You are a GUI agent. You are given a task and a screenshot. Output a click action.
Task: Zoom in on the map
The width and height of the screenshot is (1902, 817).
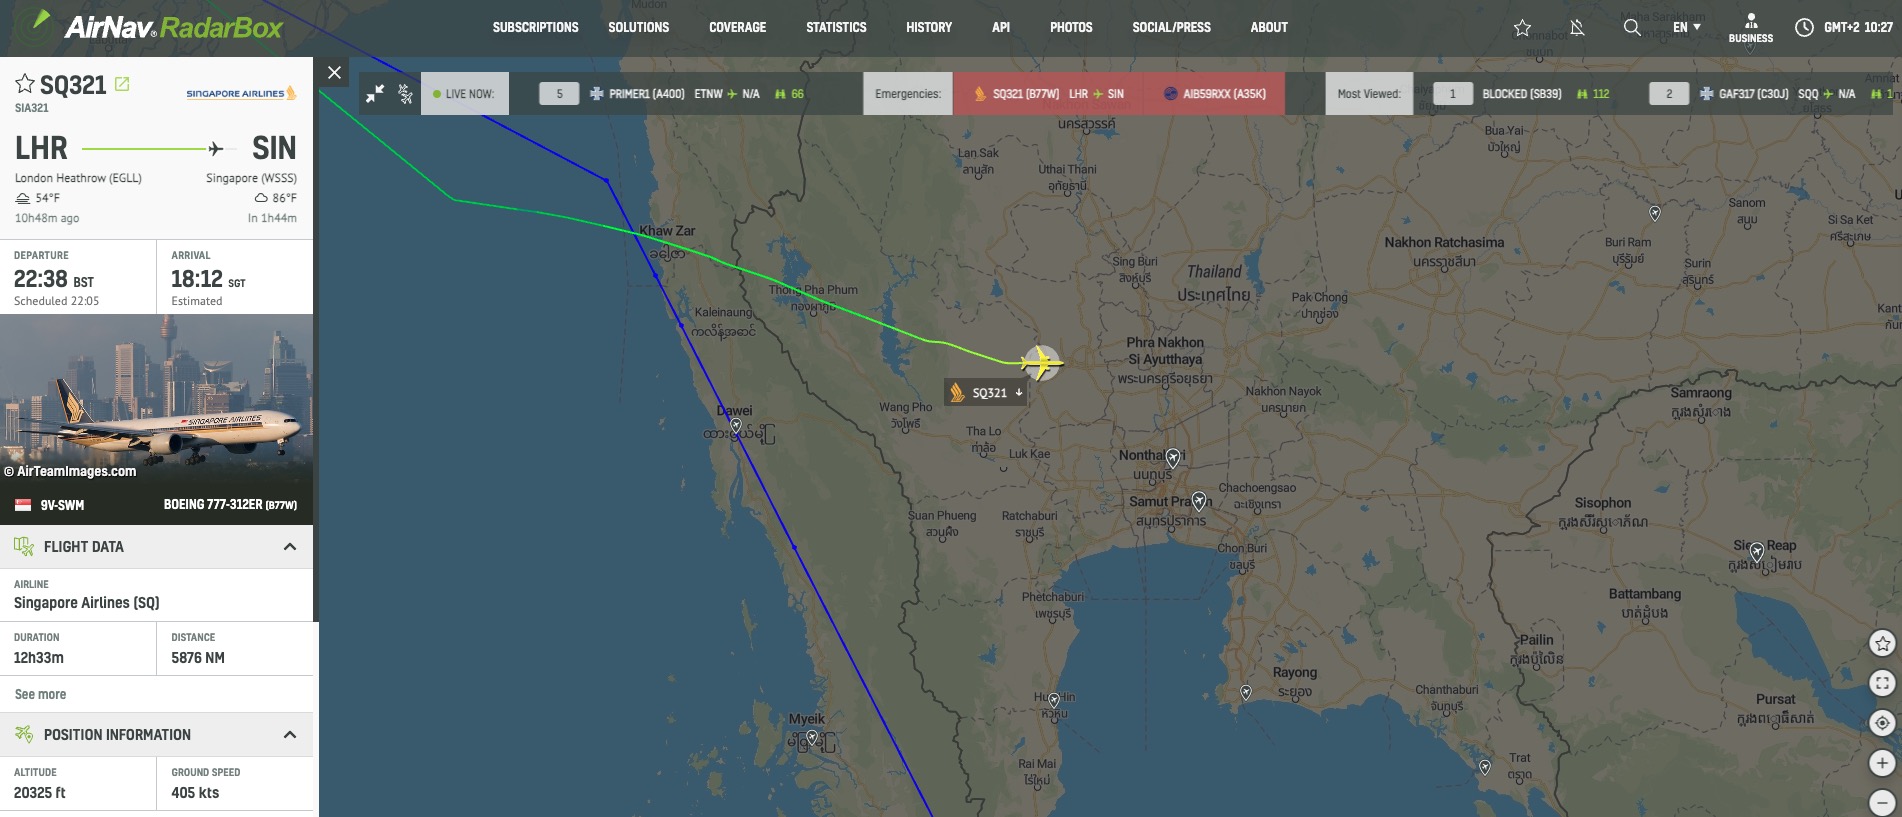[x=1882, y=763]
